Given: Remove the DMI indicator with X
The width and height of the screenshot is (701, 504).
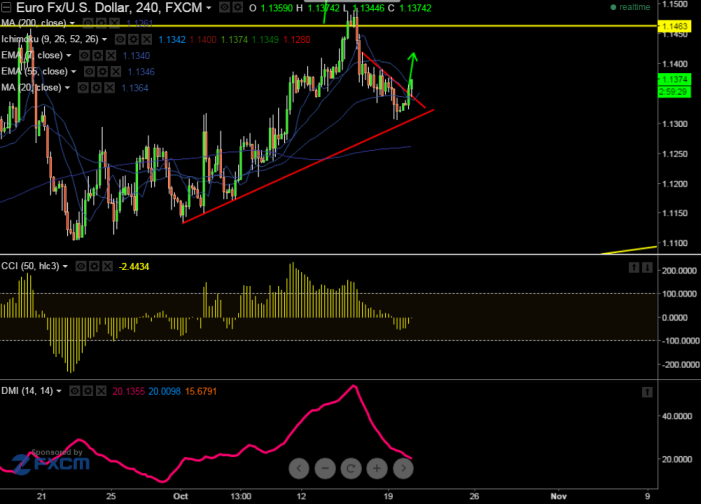Looking at the screenshot, I should [101, 391].
